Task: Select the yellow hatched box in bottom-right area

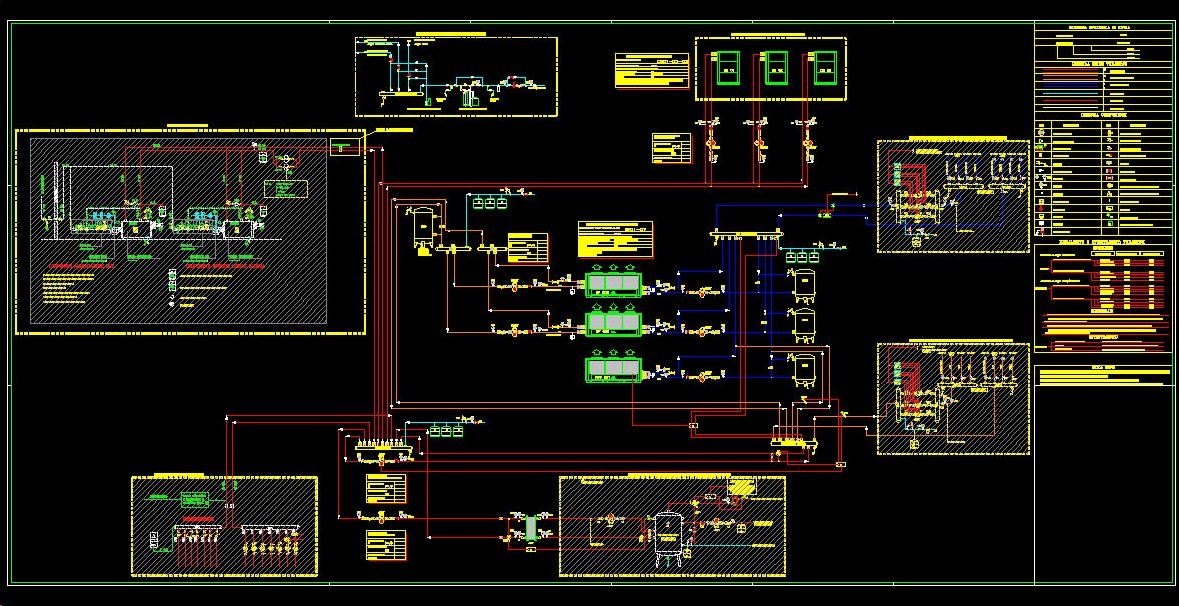Action: 742,486
